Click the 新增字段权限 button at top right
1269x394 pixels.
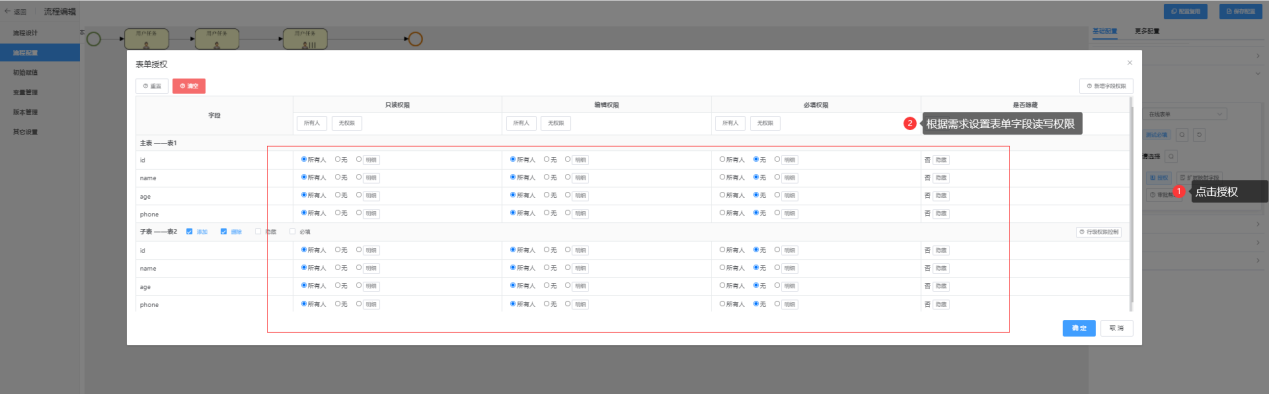(x=1106, y=86)
